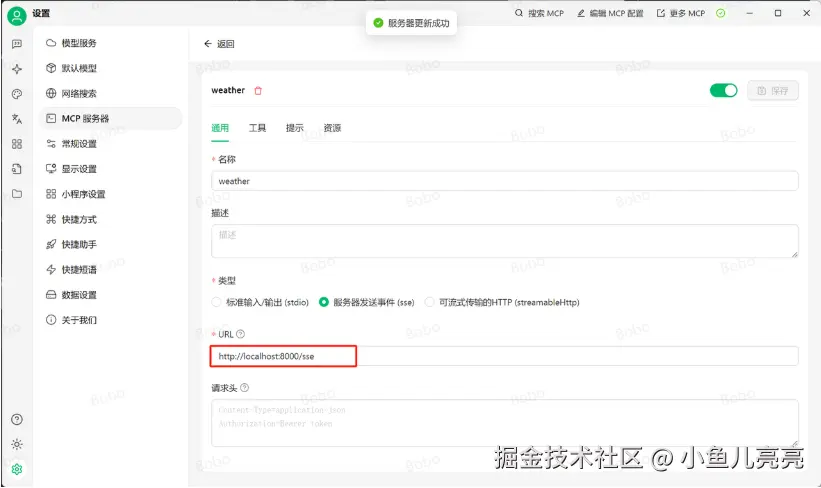Select 标准输入/输出 (stdio) type
Viewport: 821px width, 488px height.
tap(260, 303)
